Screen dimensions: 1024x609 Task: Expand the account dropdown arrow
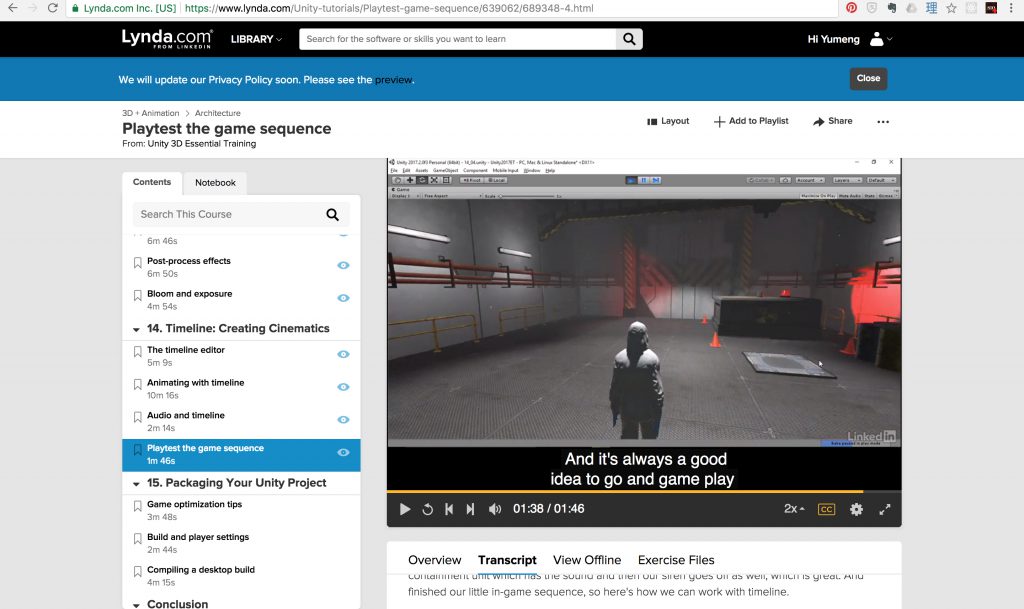(889, 39)
